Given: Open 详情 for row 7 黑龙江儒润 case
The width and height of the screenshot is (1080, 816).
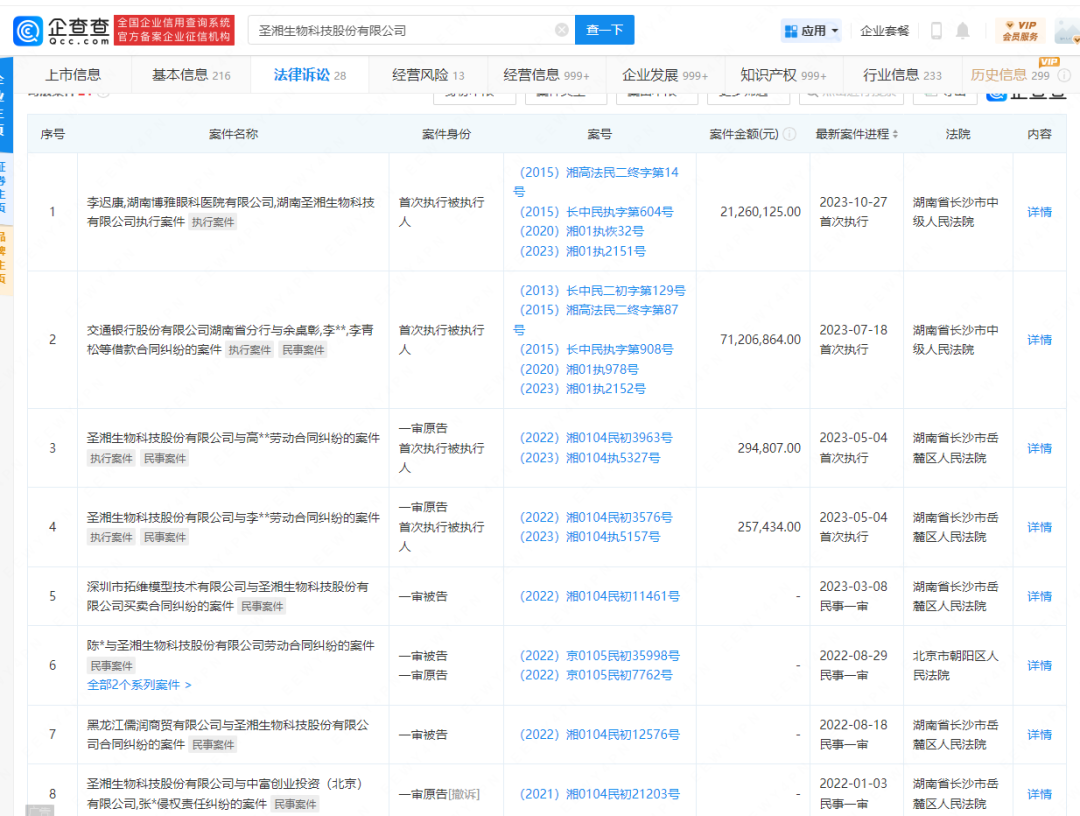Looking at the screenshot, I should click(1039, 735).
